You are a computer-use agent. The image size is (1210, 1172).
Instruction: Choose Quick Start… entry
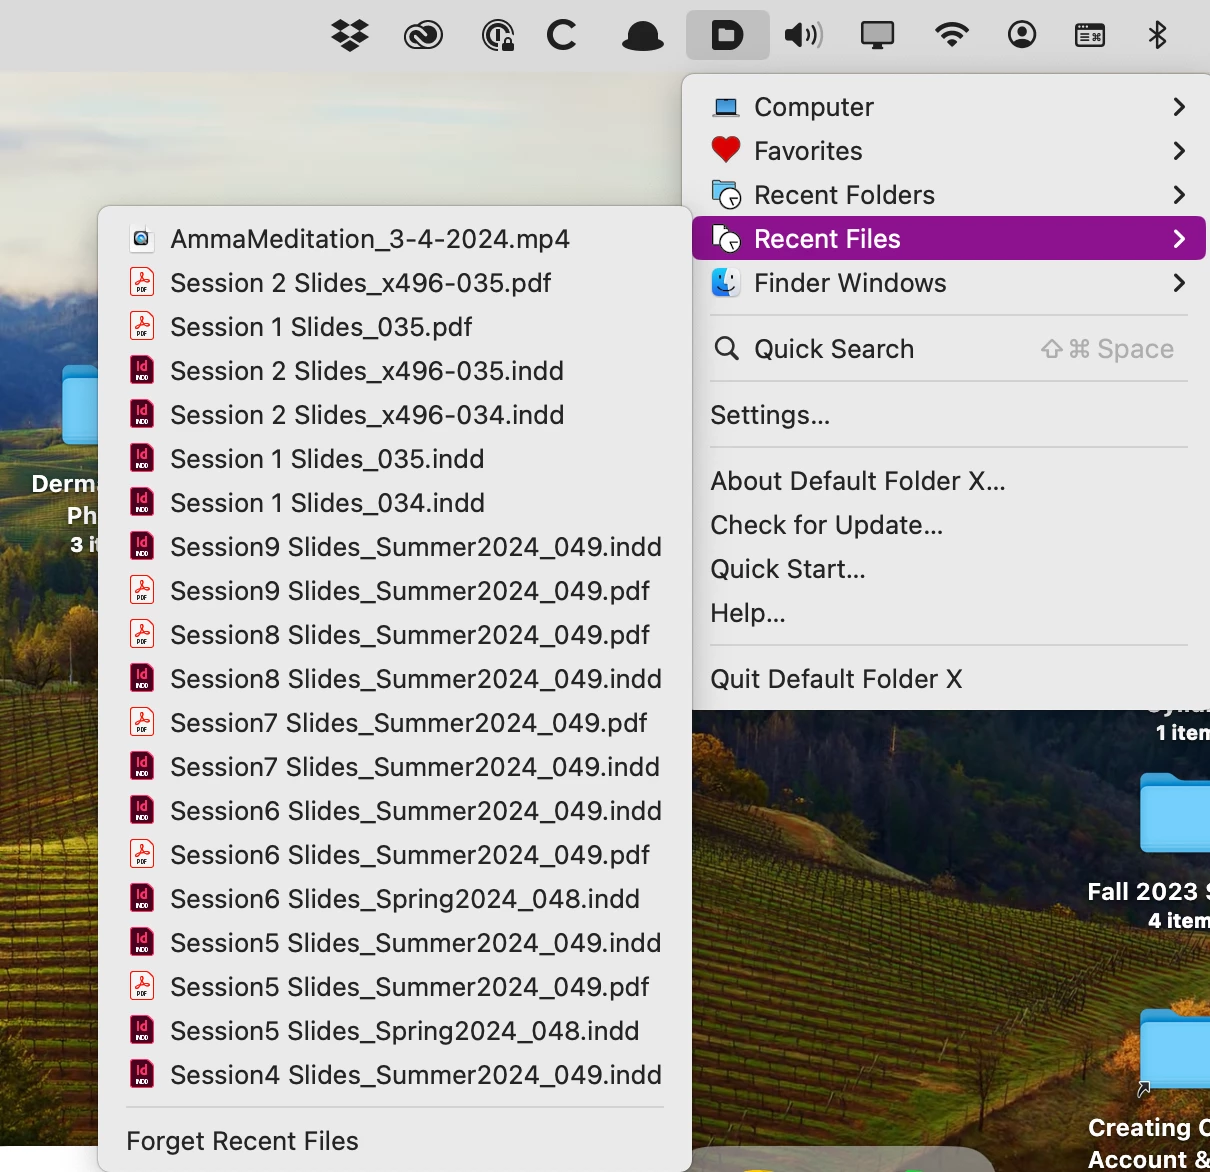pos(948,569)
